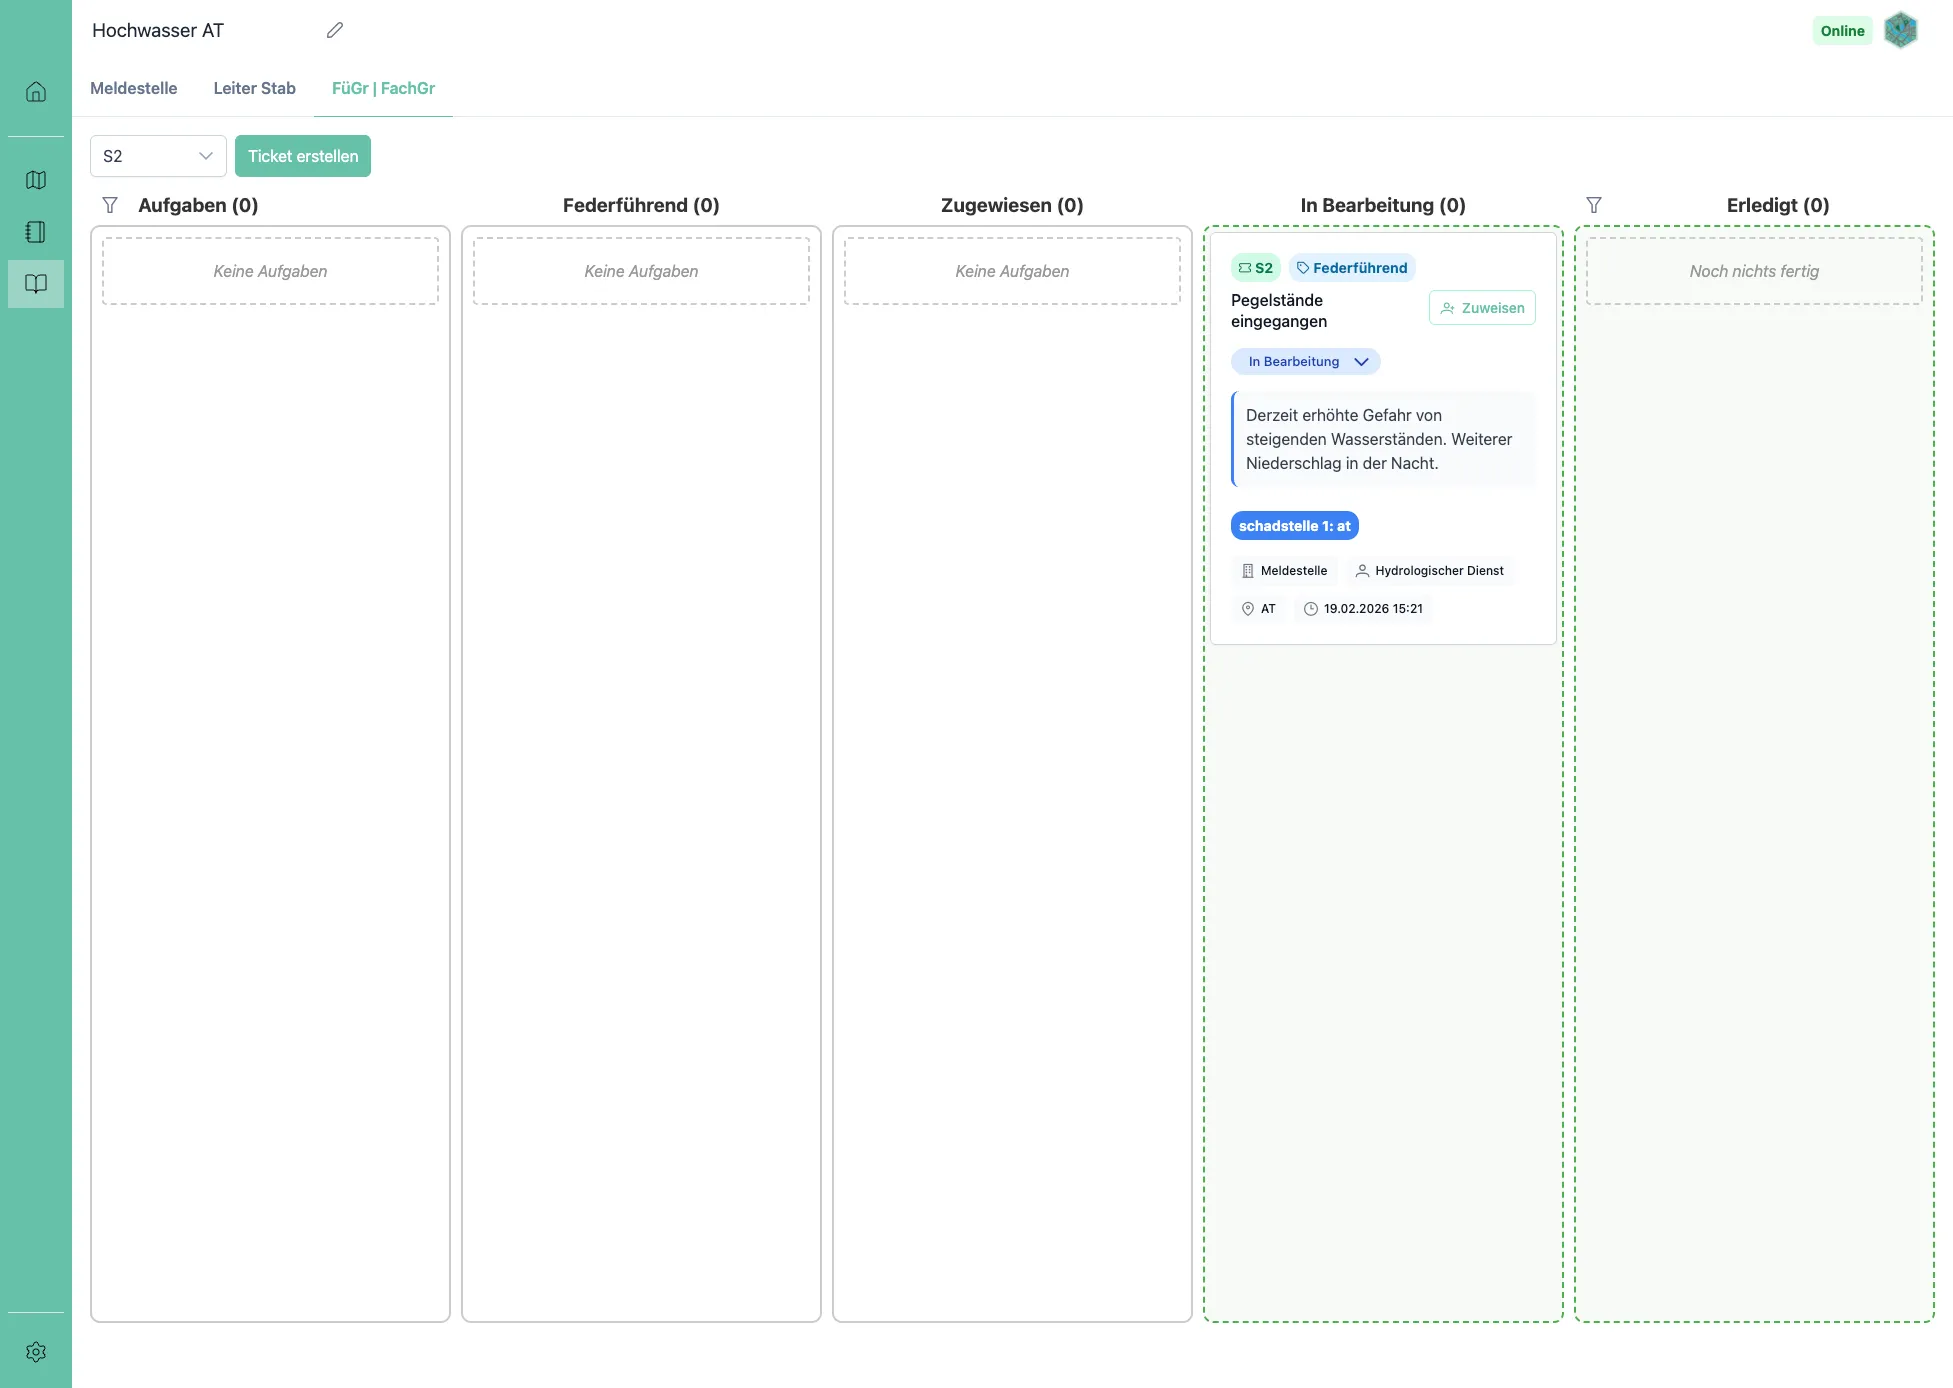Open the S2 role dropdown
The image size is (1953, 1388).
[x=158, y=156]
